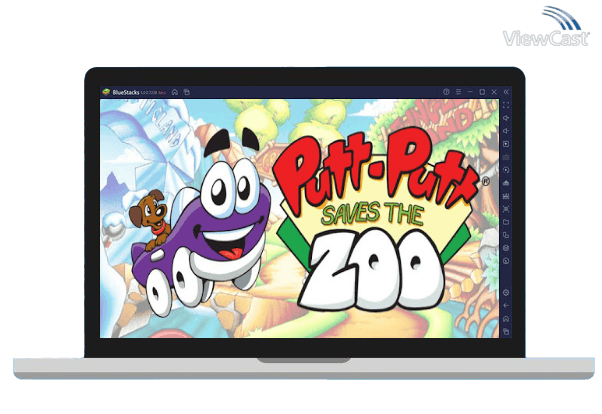Maximize the BlueStacks window
Image resolution: width=602 pixels, height=414 pixels.
tap(482, 92)
